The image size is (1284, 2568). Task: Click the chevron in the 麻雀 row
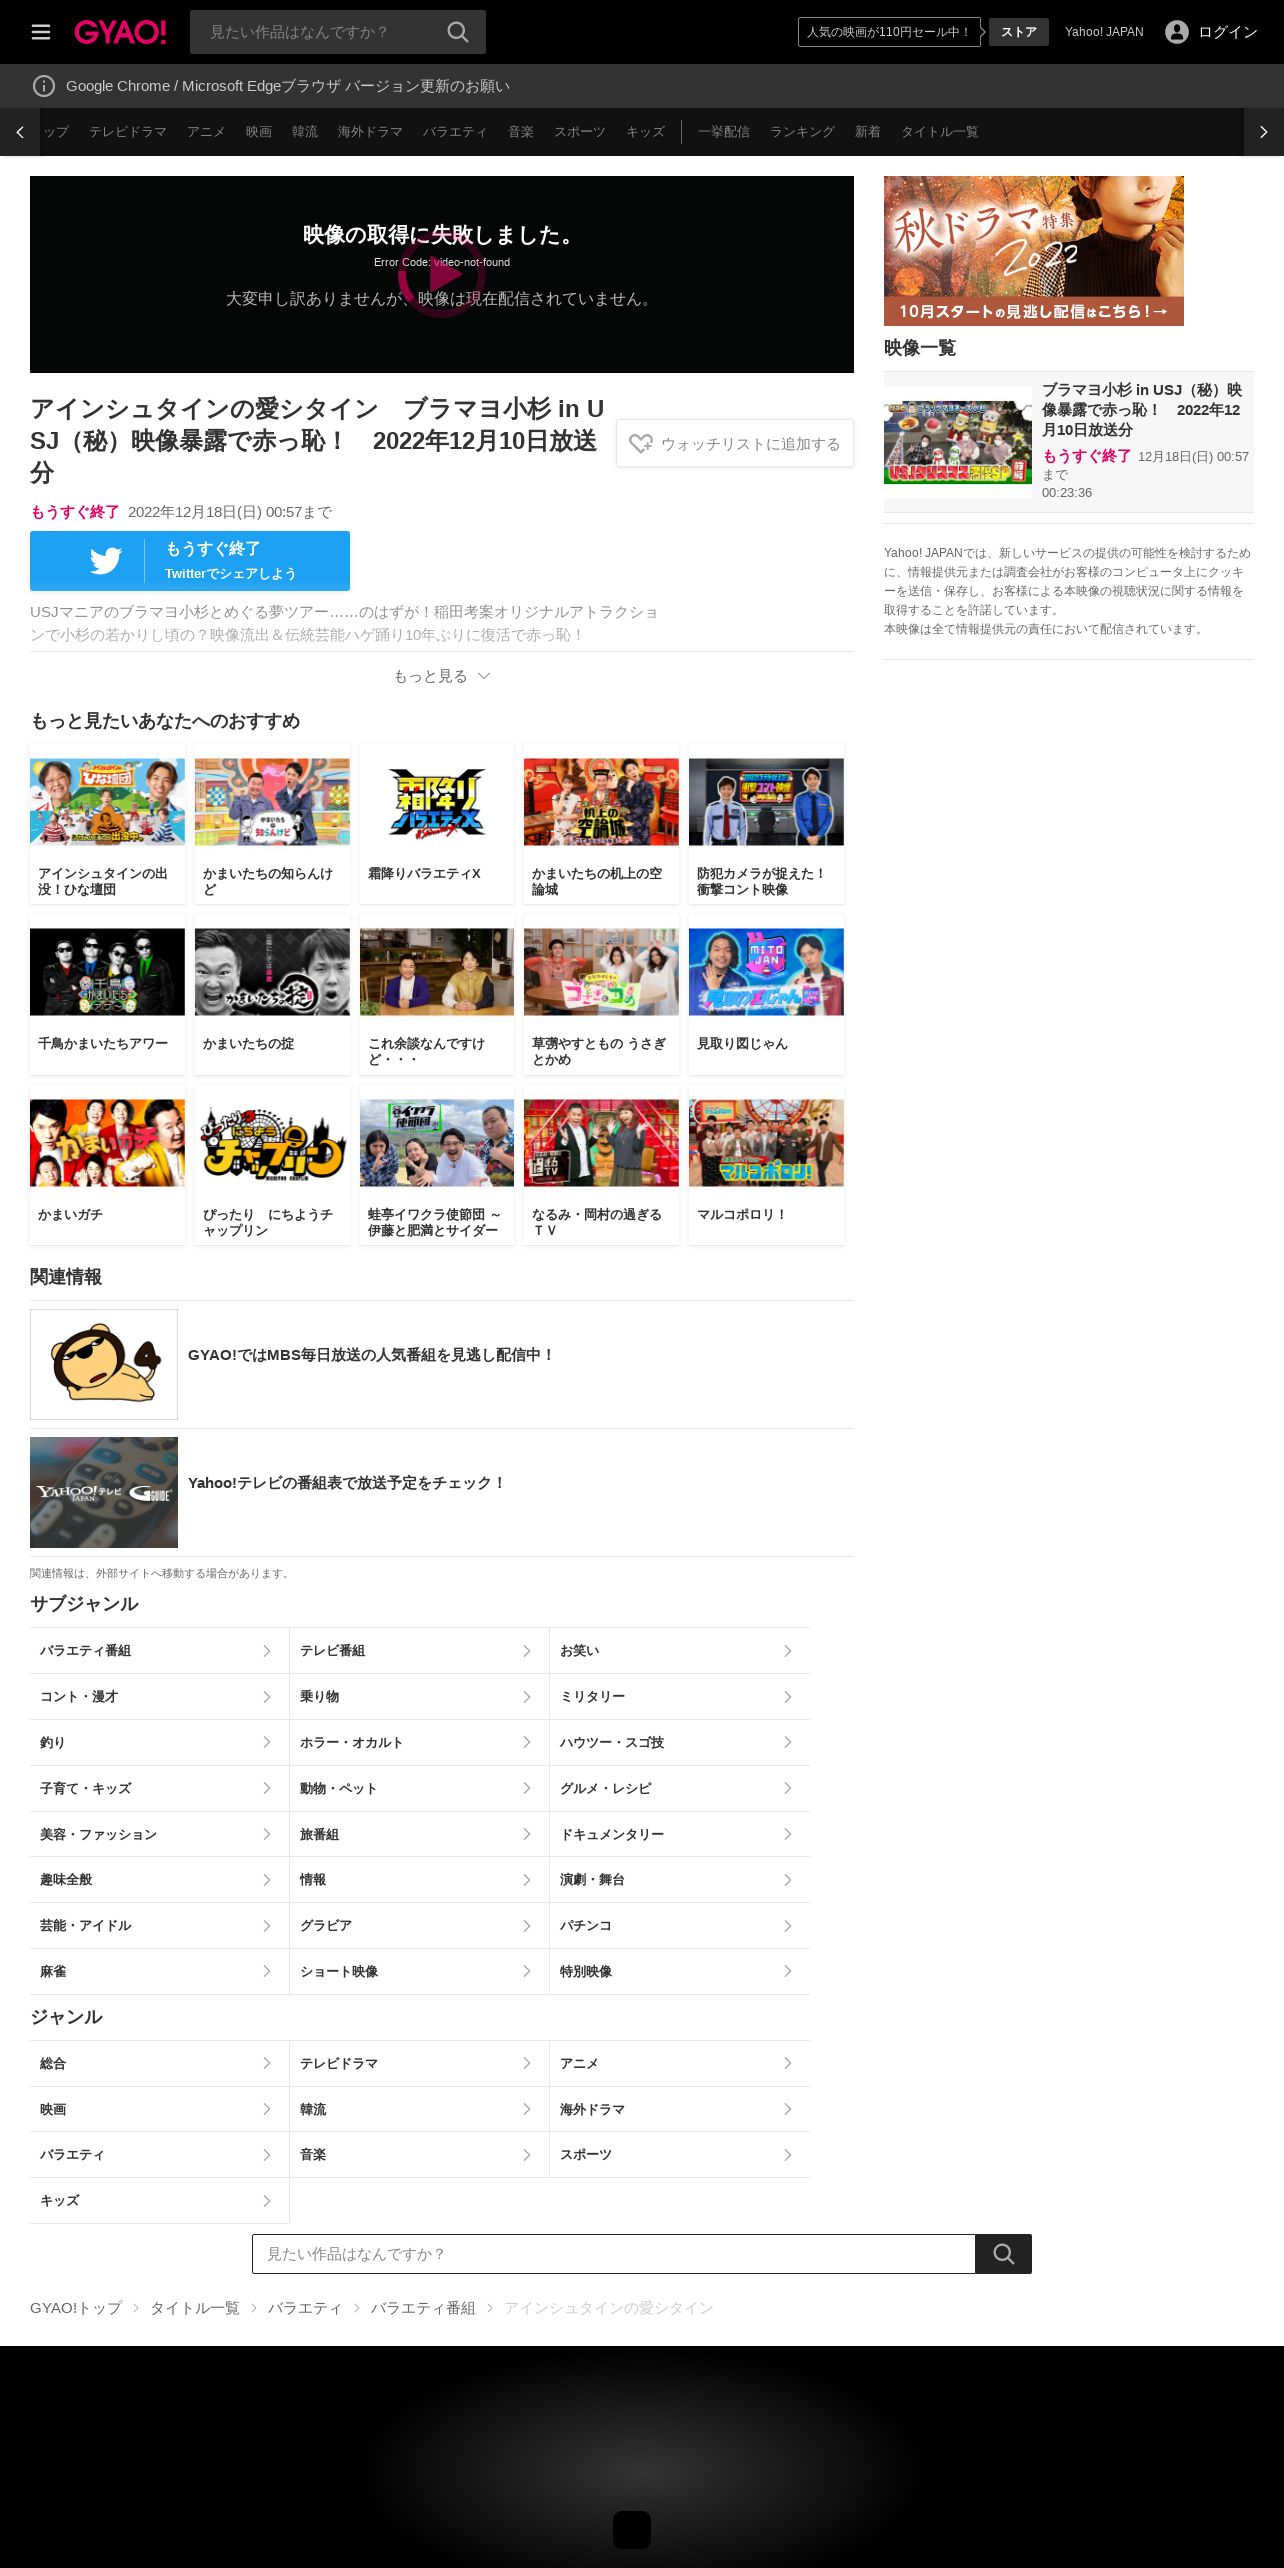tap(267, 1972)
